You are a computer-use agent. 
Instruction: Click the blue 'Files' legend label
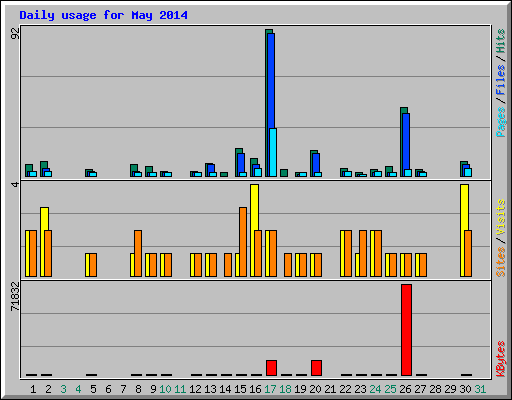500,80
